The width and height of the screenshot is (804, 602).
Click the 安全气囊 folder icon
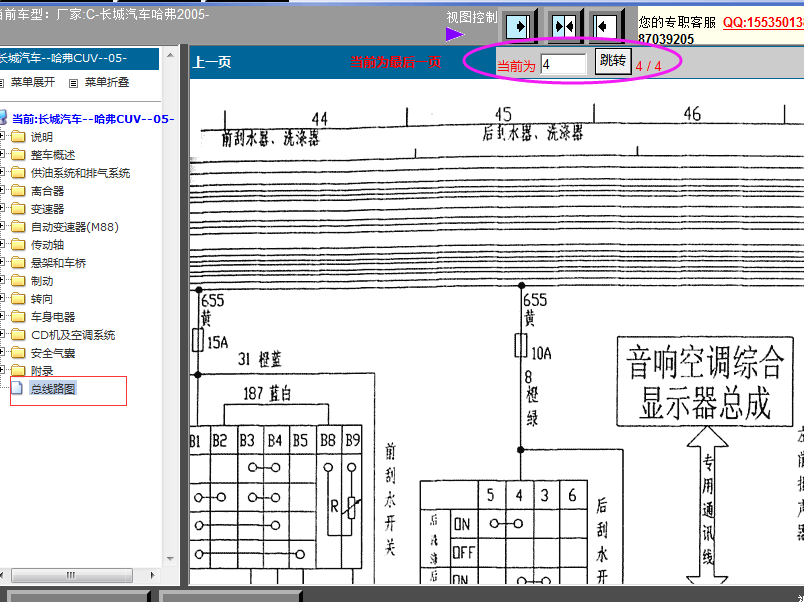(18, 352)
